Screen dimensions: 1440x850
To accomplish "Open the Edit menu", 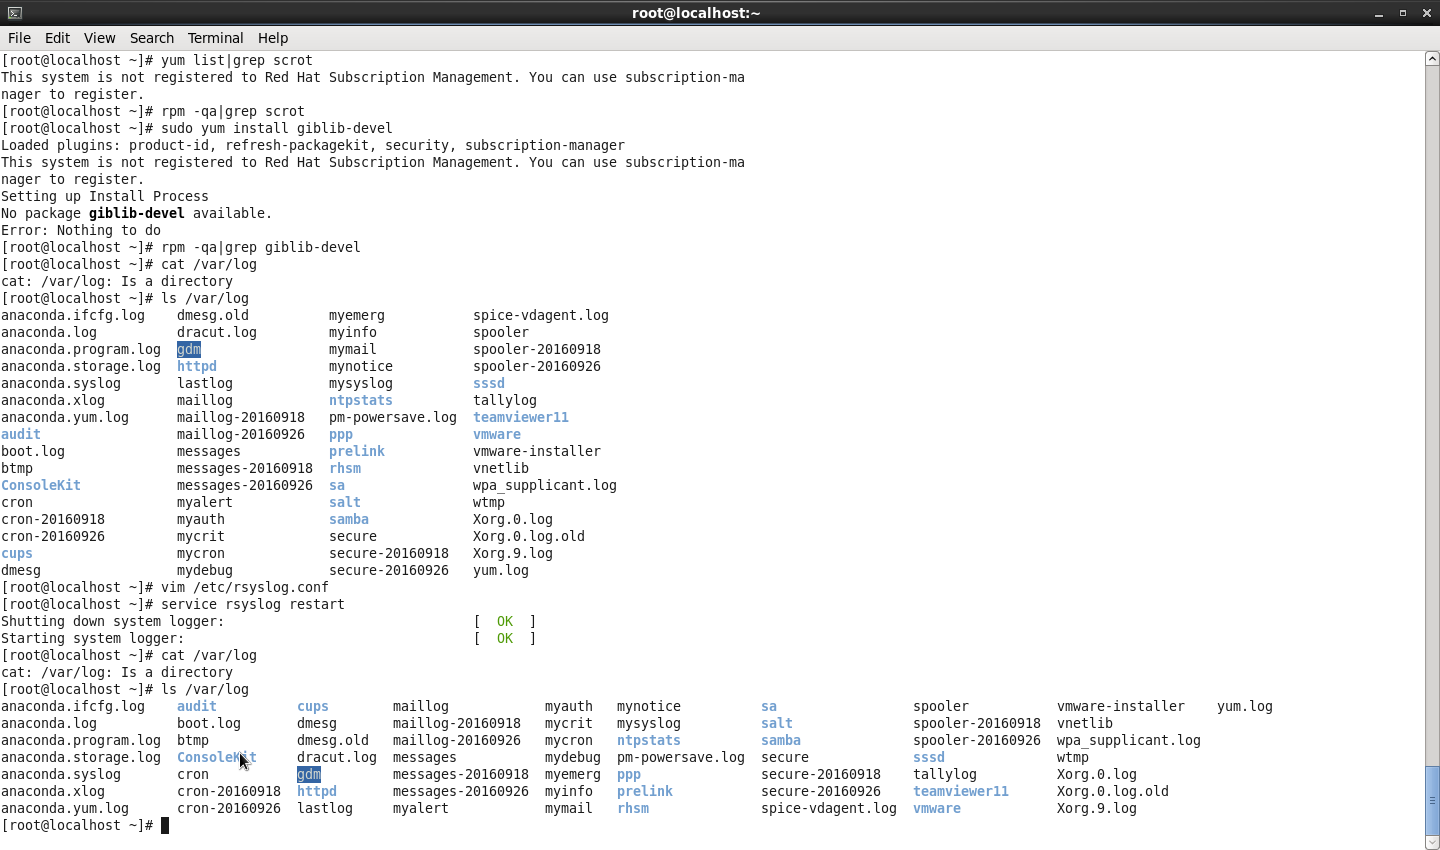I will click(x=57, y=38).
